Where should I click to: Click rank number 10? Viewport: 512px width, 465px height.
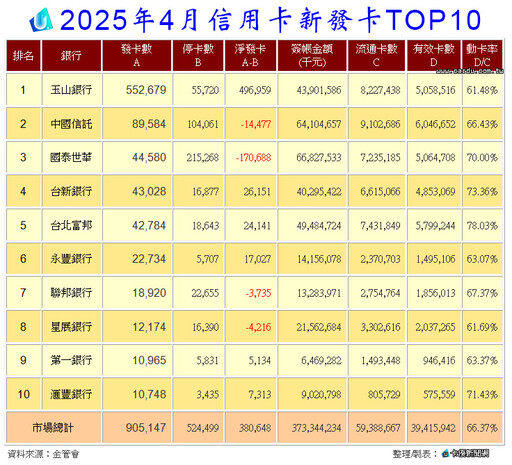(23, 394)
